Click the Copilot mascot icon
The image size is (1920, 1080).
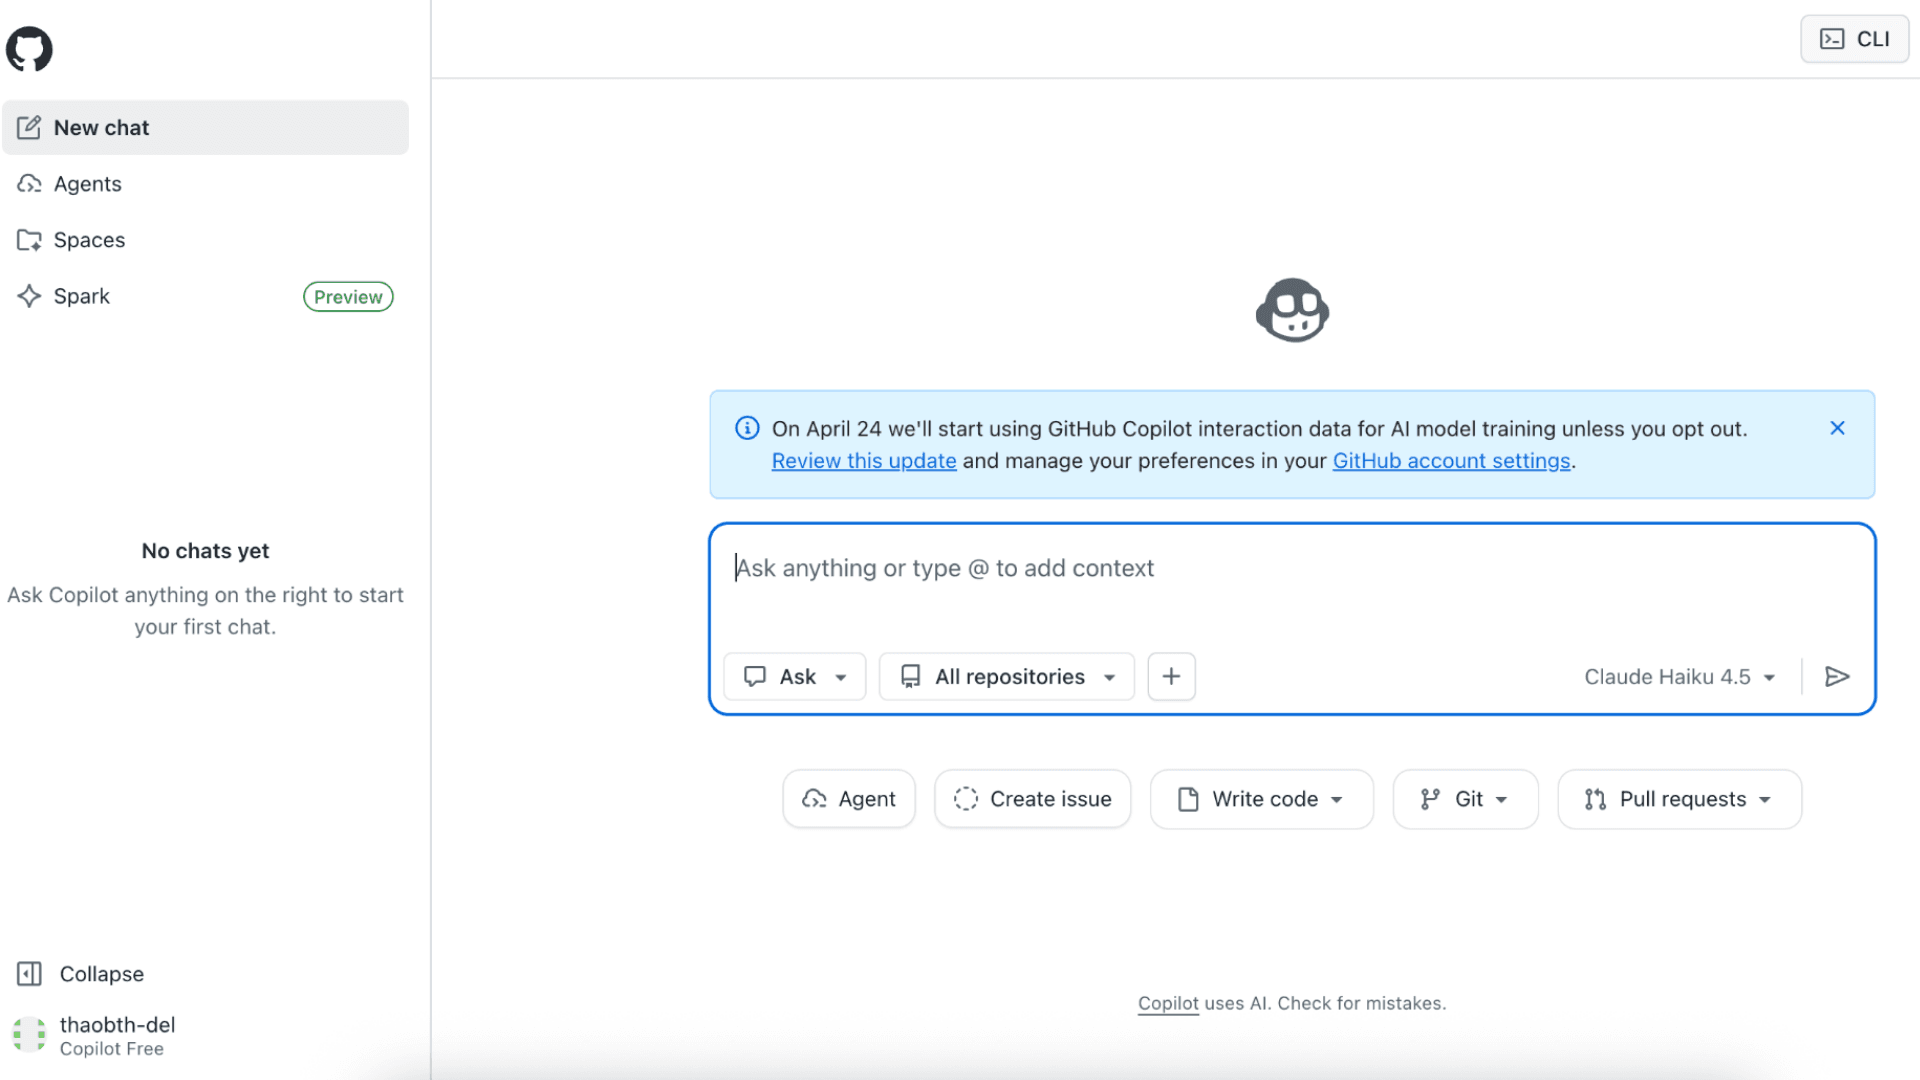[1292, 310]
